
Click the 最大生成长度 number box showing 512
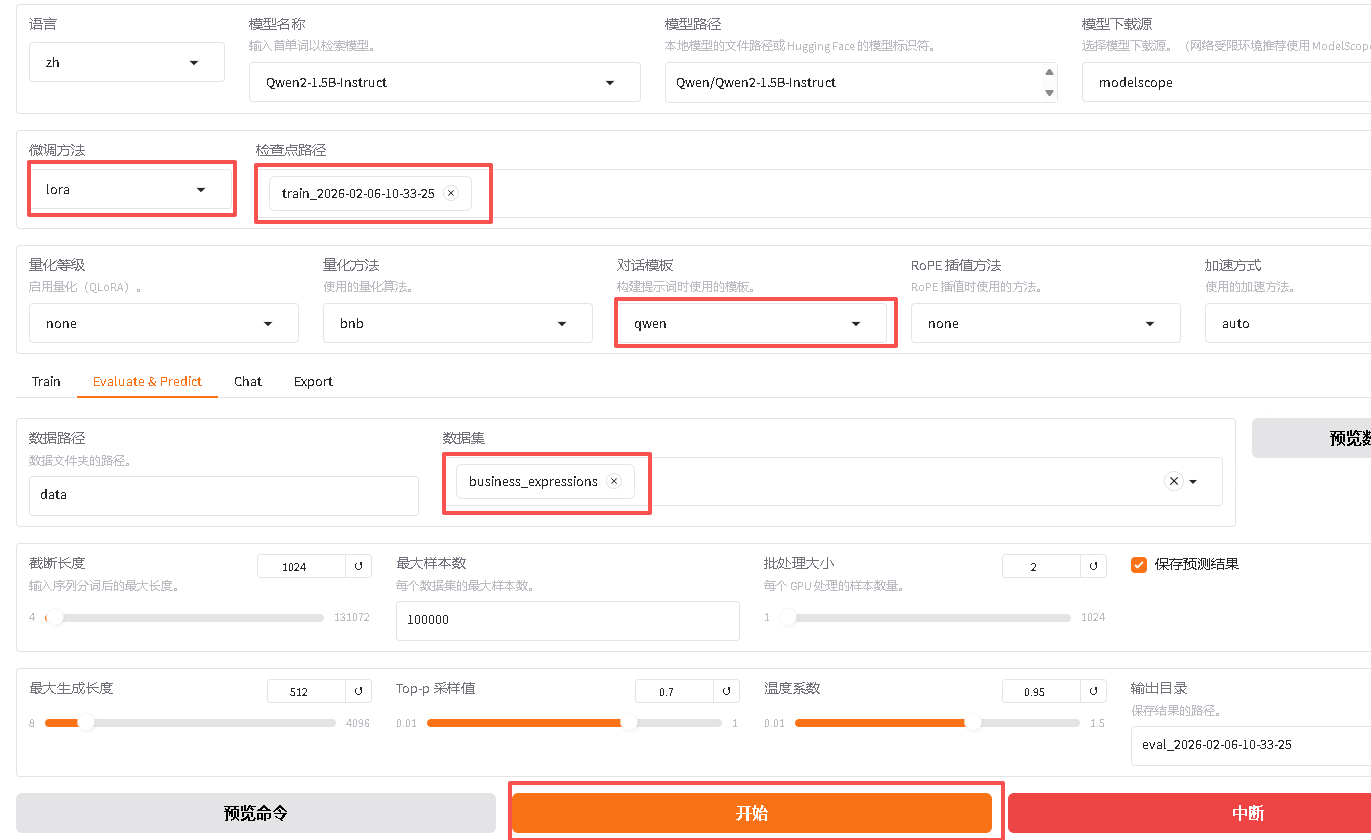click(x=307, y=692)
